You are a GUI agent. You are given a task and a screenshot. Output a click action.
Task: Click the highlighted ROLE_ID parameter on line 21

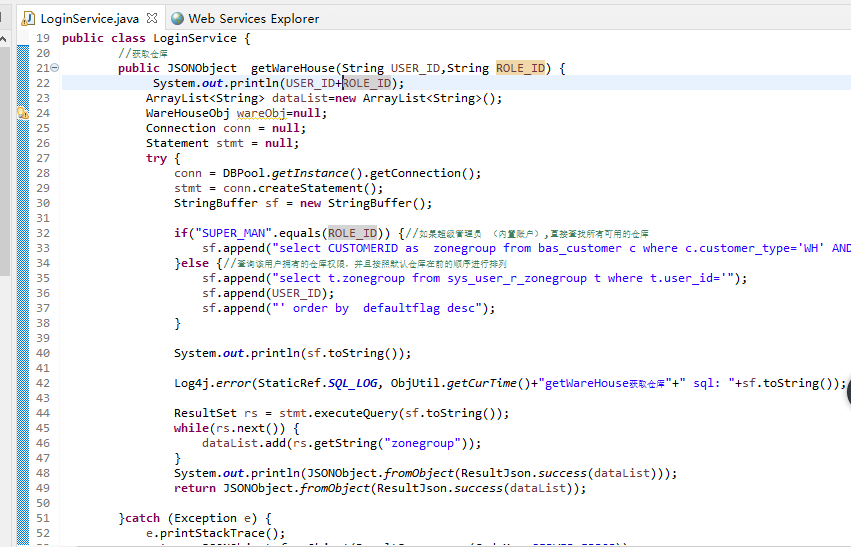pos(520,68)
